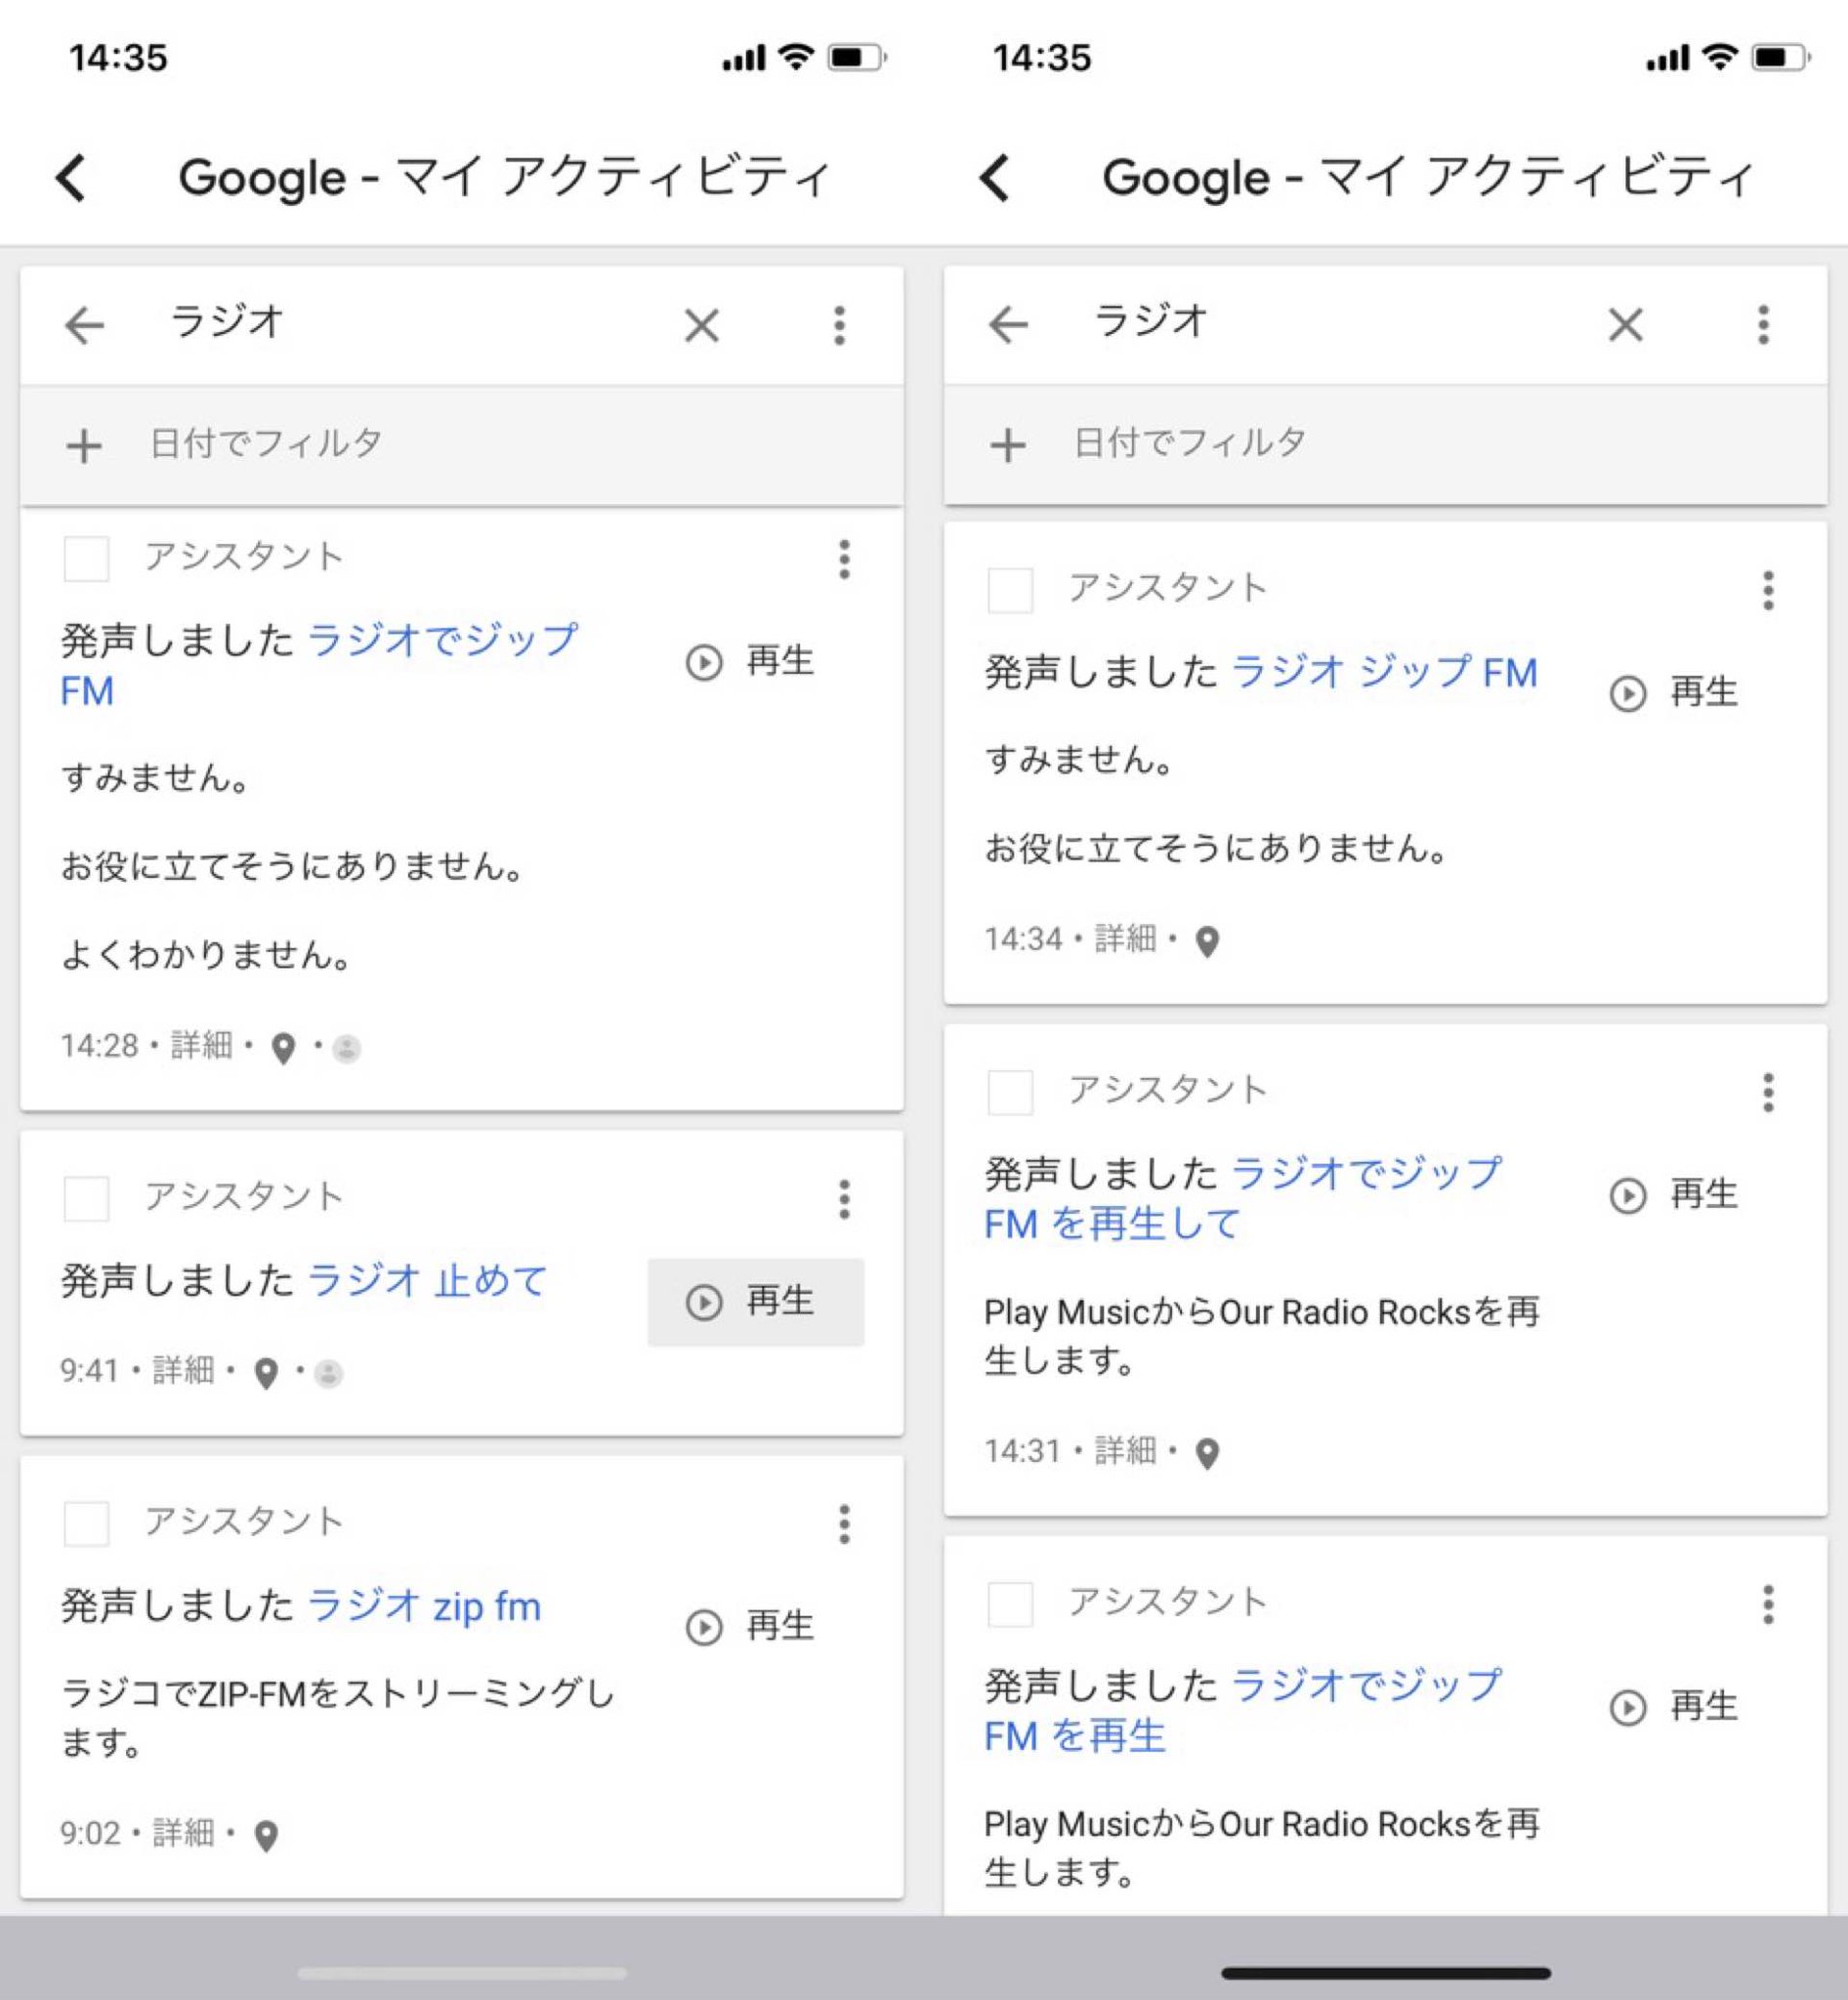
Task: Show 詳細 for the 14:31 activity
Action: coord(1125,1450)
